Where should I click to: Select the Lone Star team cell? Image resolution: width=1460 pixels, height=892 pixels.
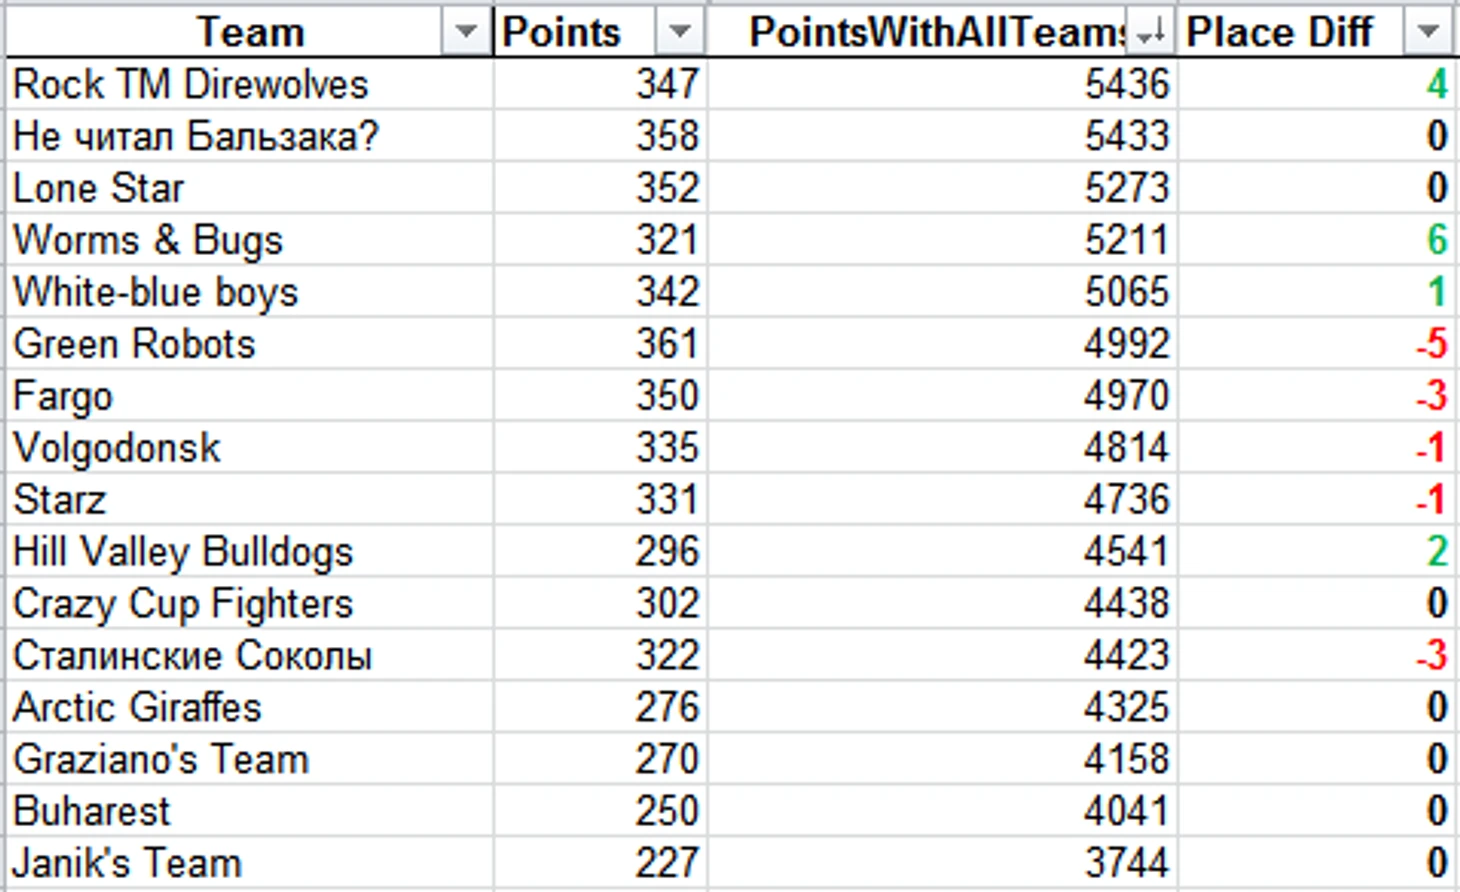[249, 188]
